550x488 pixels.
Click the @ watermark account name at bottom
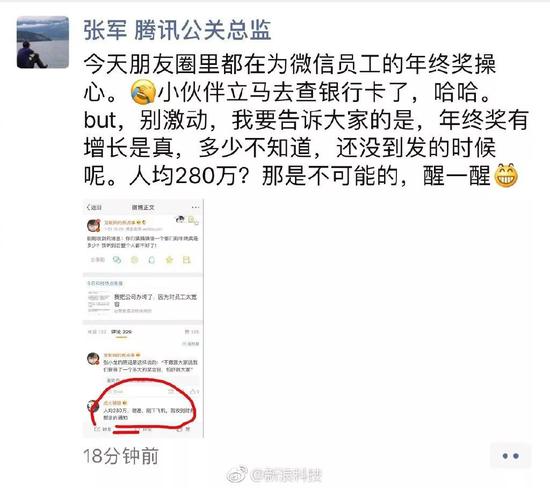(x=286, y=475)
